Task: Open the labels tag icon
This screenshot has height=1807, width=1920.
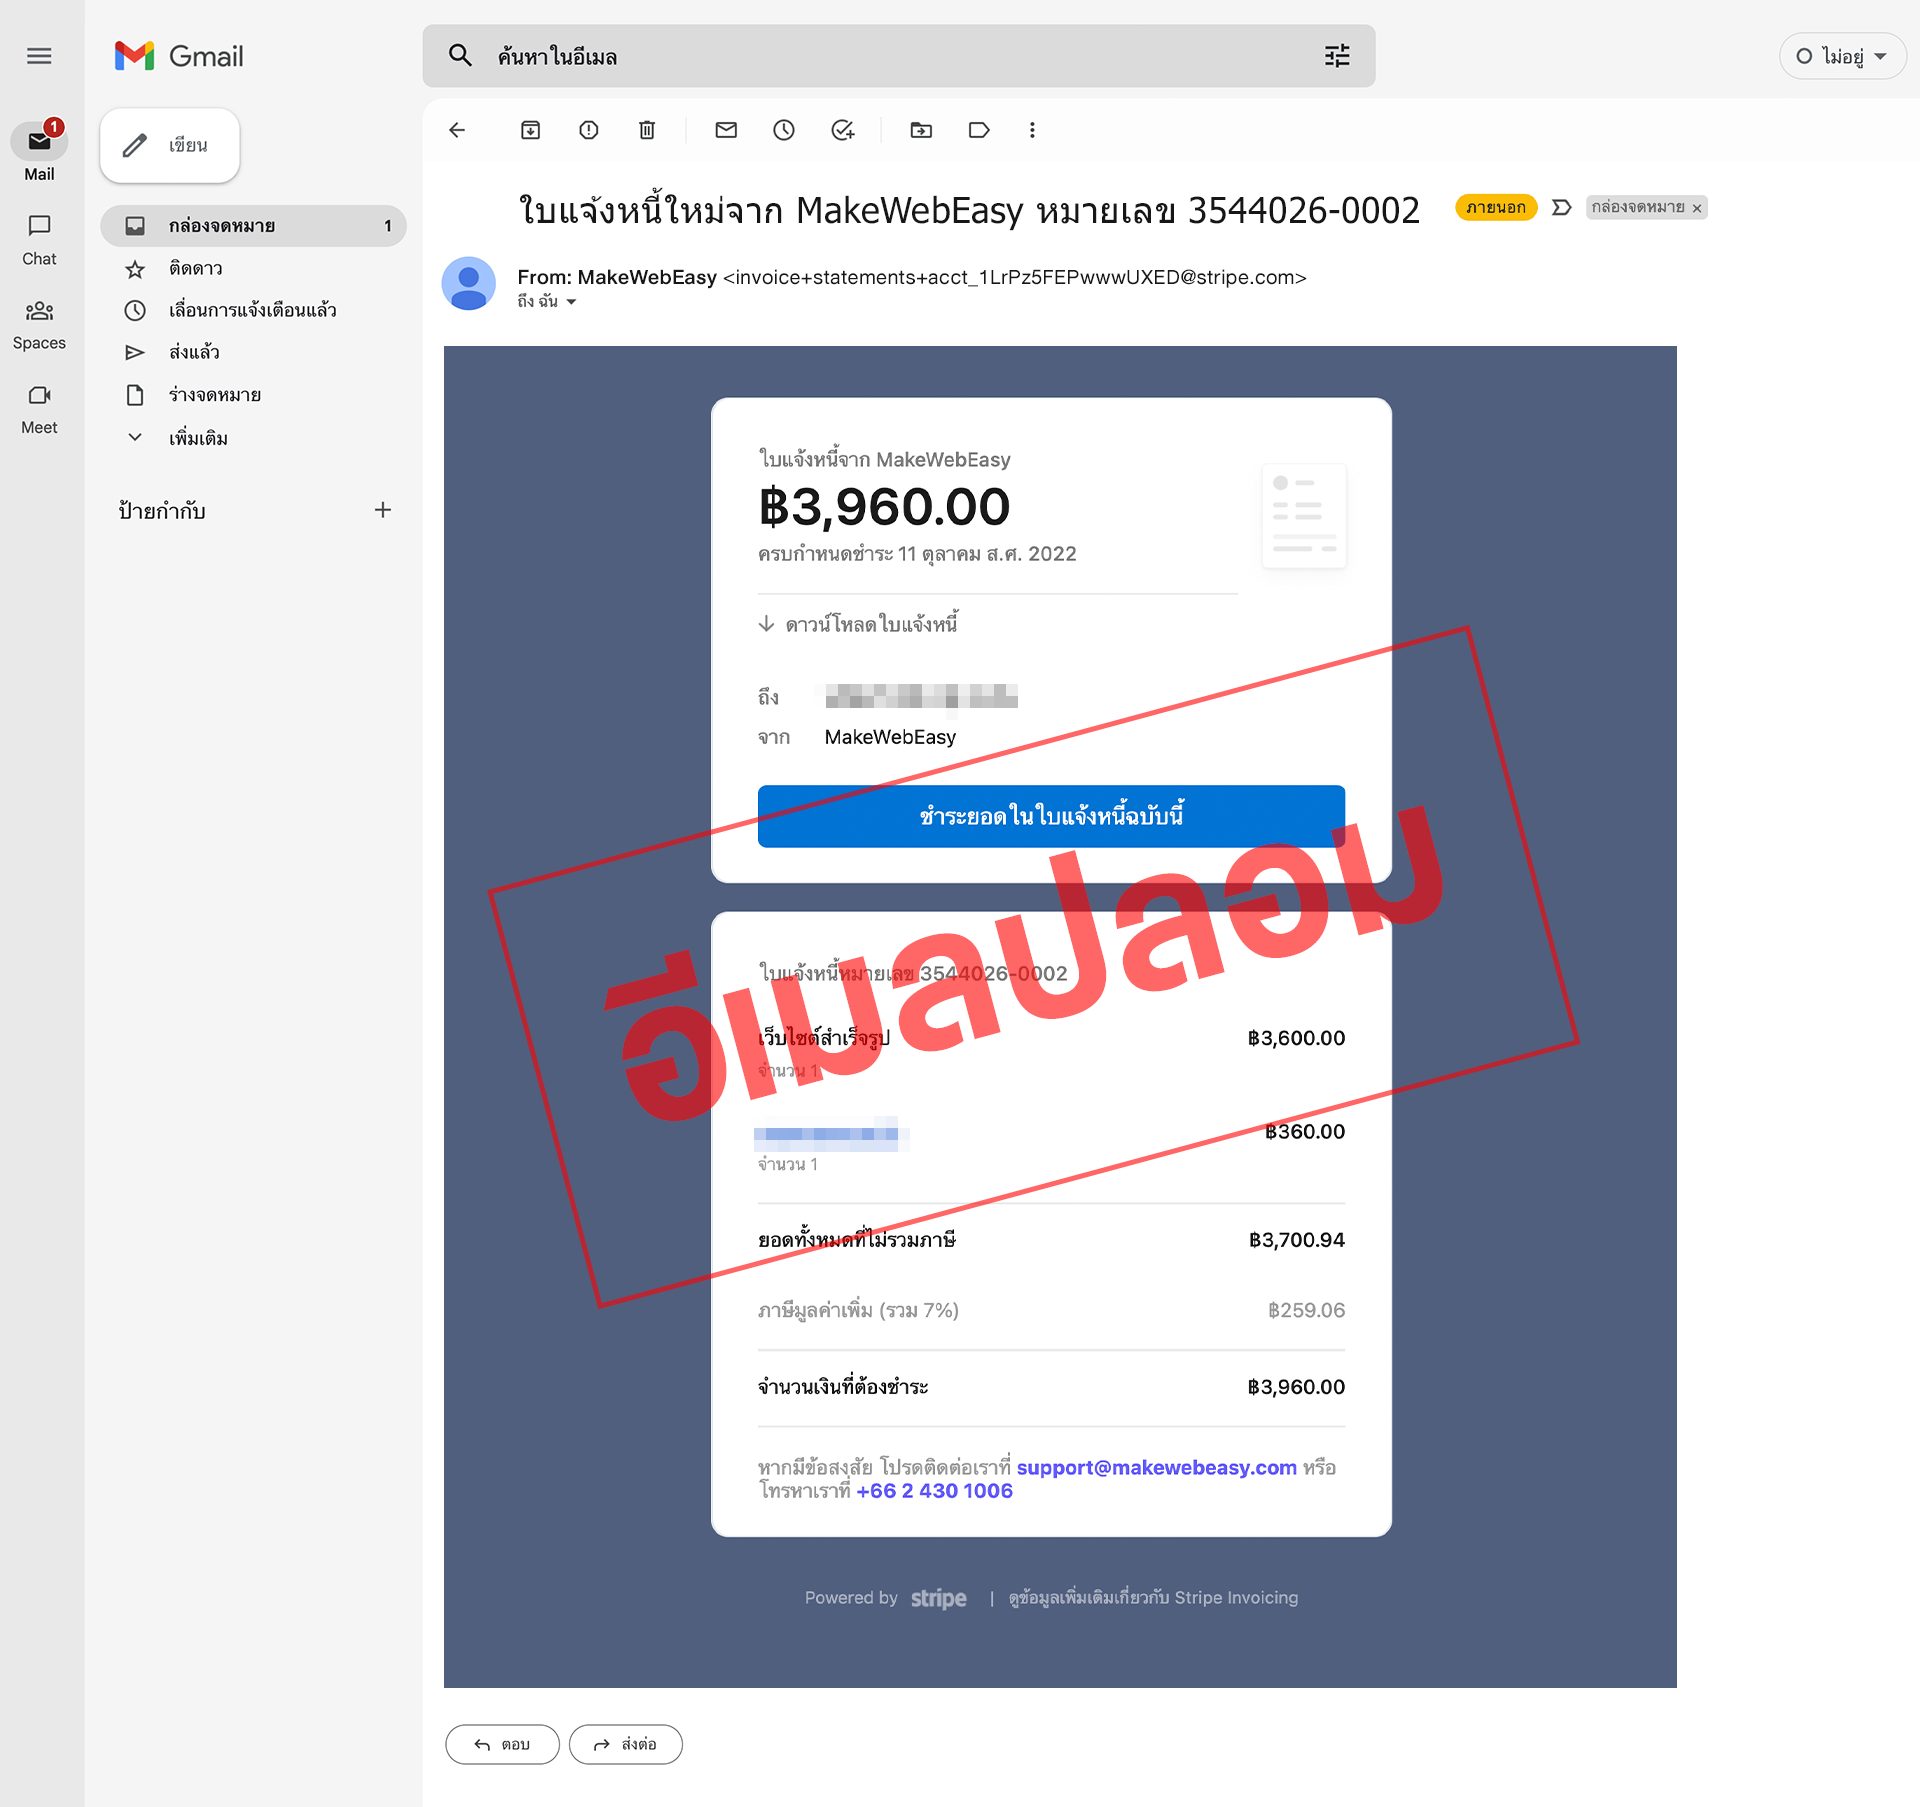Action: point(979,130)
